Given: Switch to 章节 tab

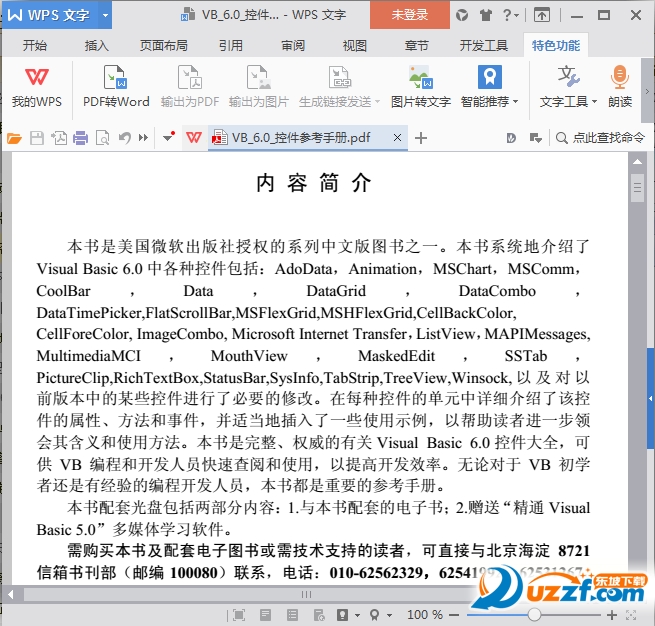Looking at the screenshot, I should (x=416, y=45).
